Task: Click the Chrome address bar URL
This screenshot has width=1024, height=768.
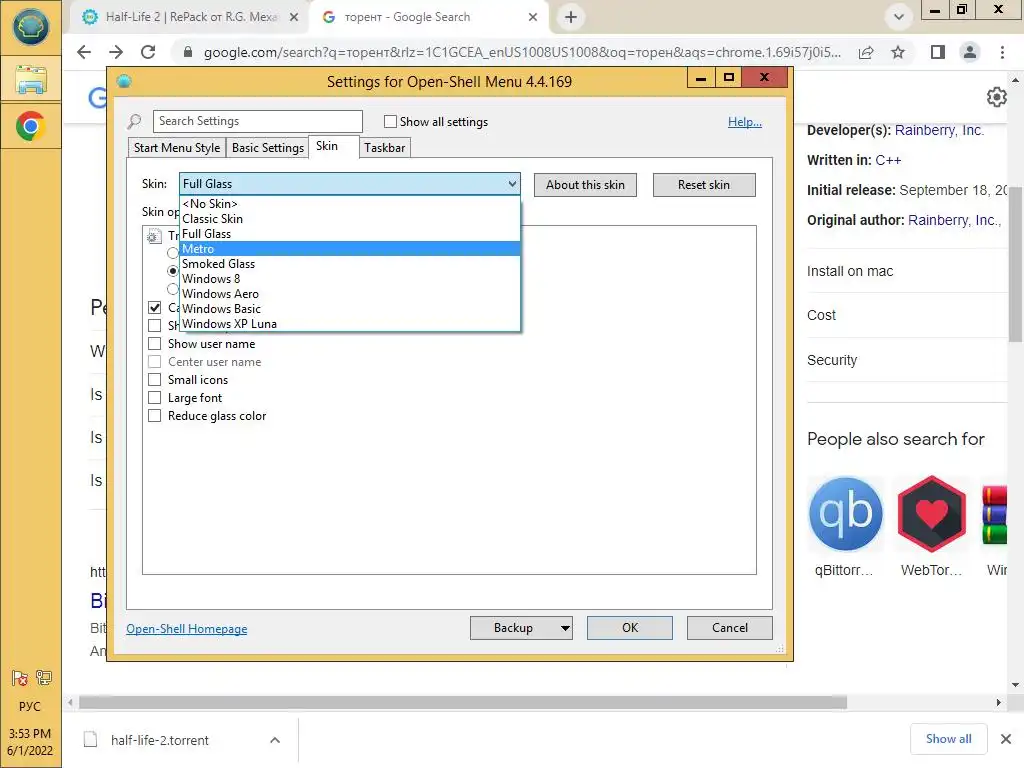Action: pyautogui.click(x=522, y=52)
